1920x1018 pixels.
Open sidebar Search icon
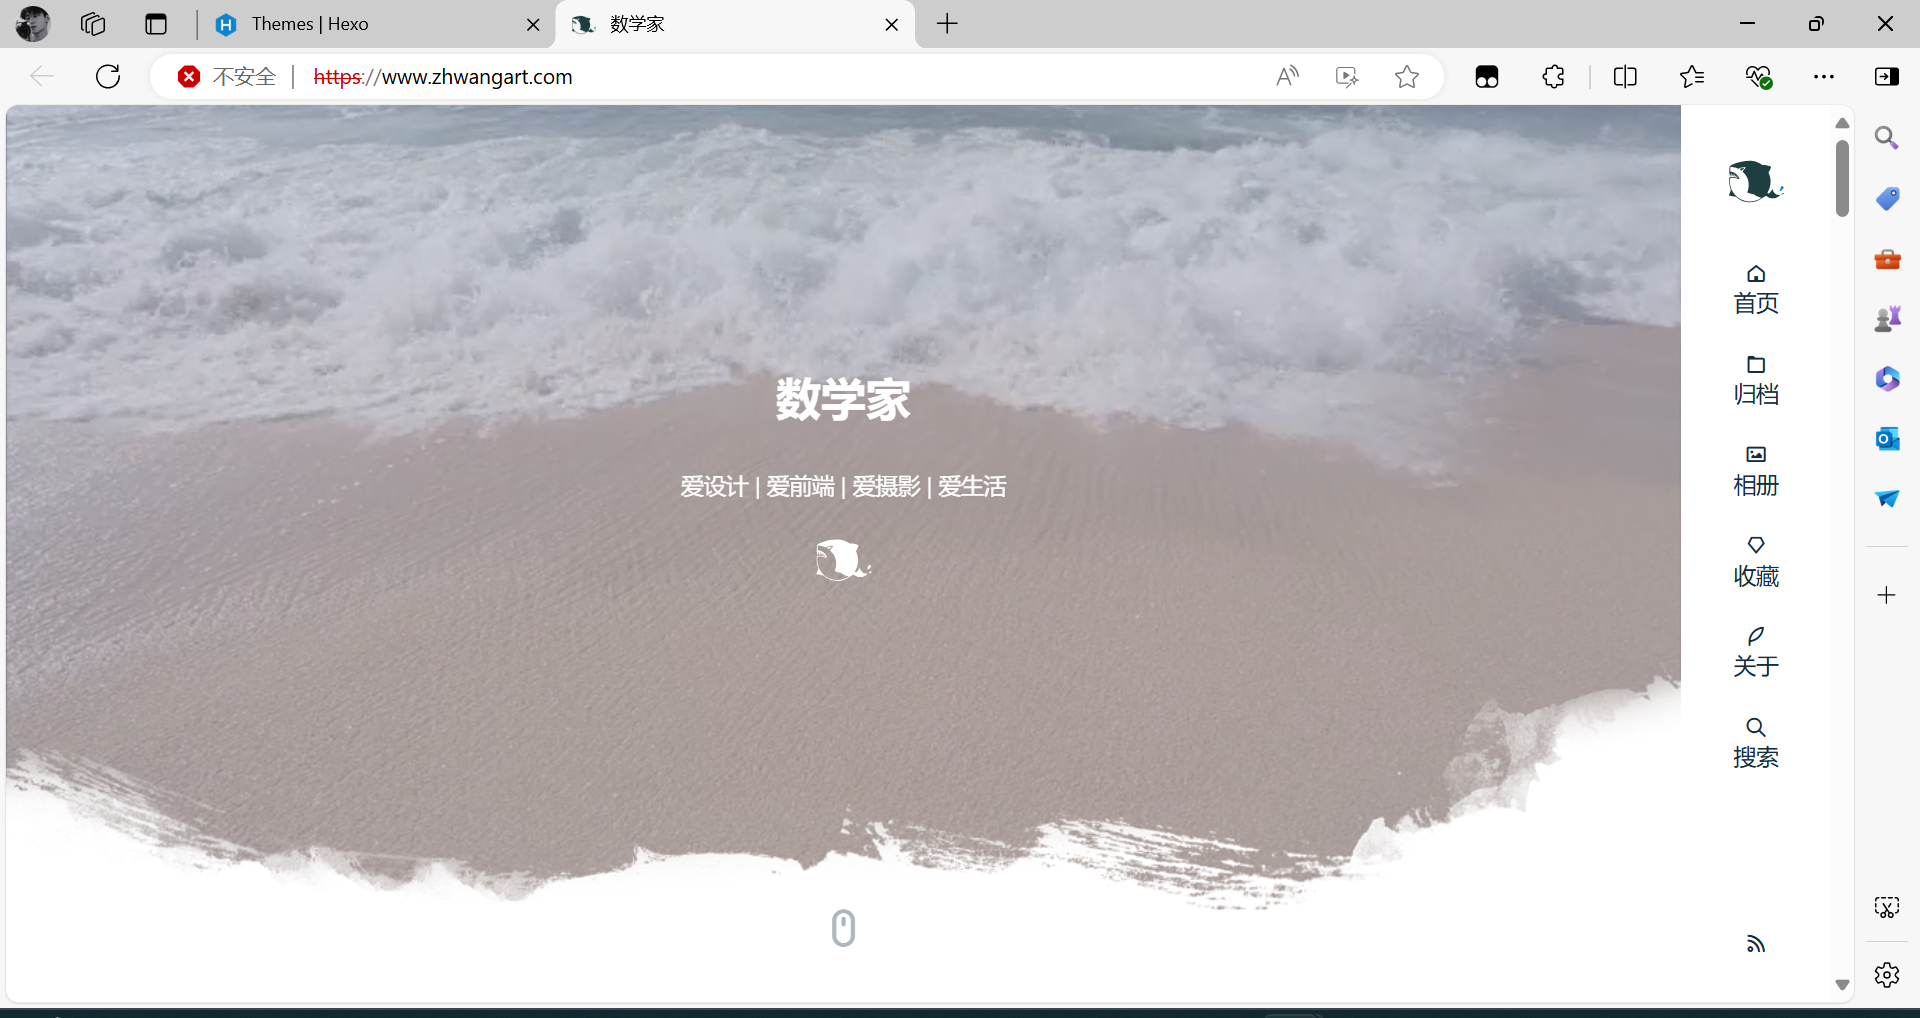[1887, 138]
